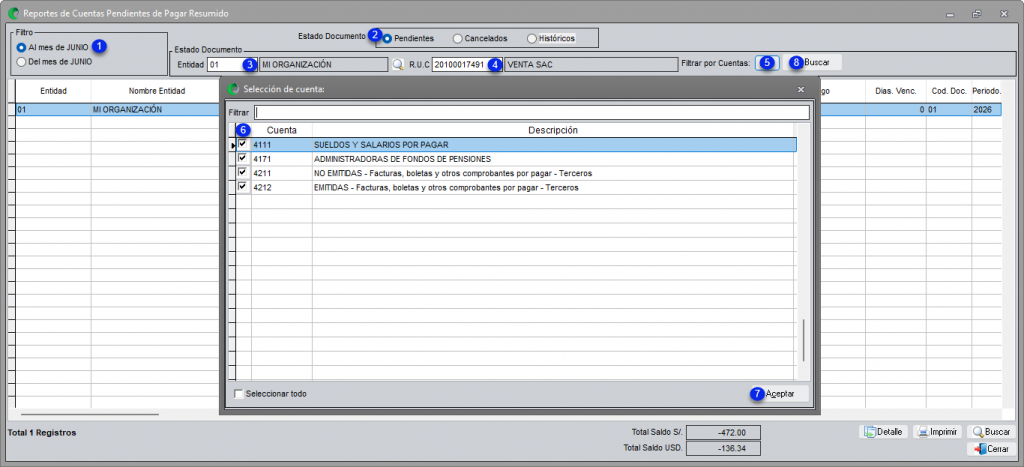The width and height of the screenshot is (1024, 467).
Task: Select 'SUELDOS Y SALARIOS POR PAGAR' description cell
Action: point(554,144)
